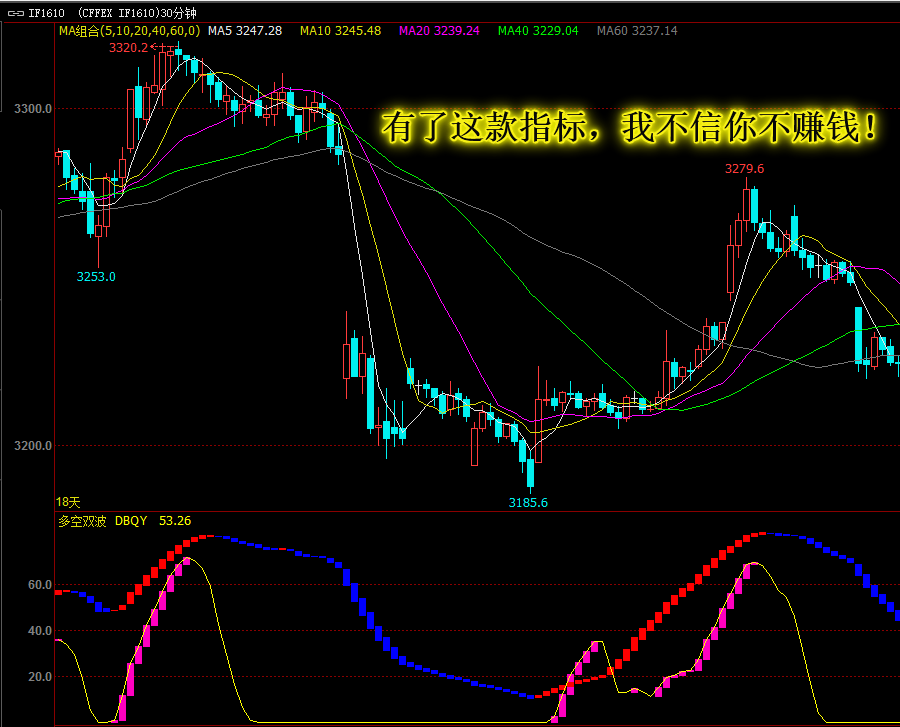The height and width of the screenshot is (727, 900).
Task: Open MA组合(5,10,20,40,60,0) indicator settings
Action: (130, 31)
